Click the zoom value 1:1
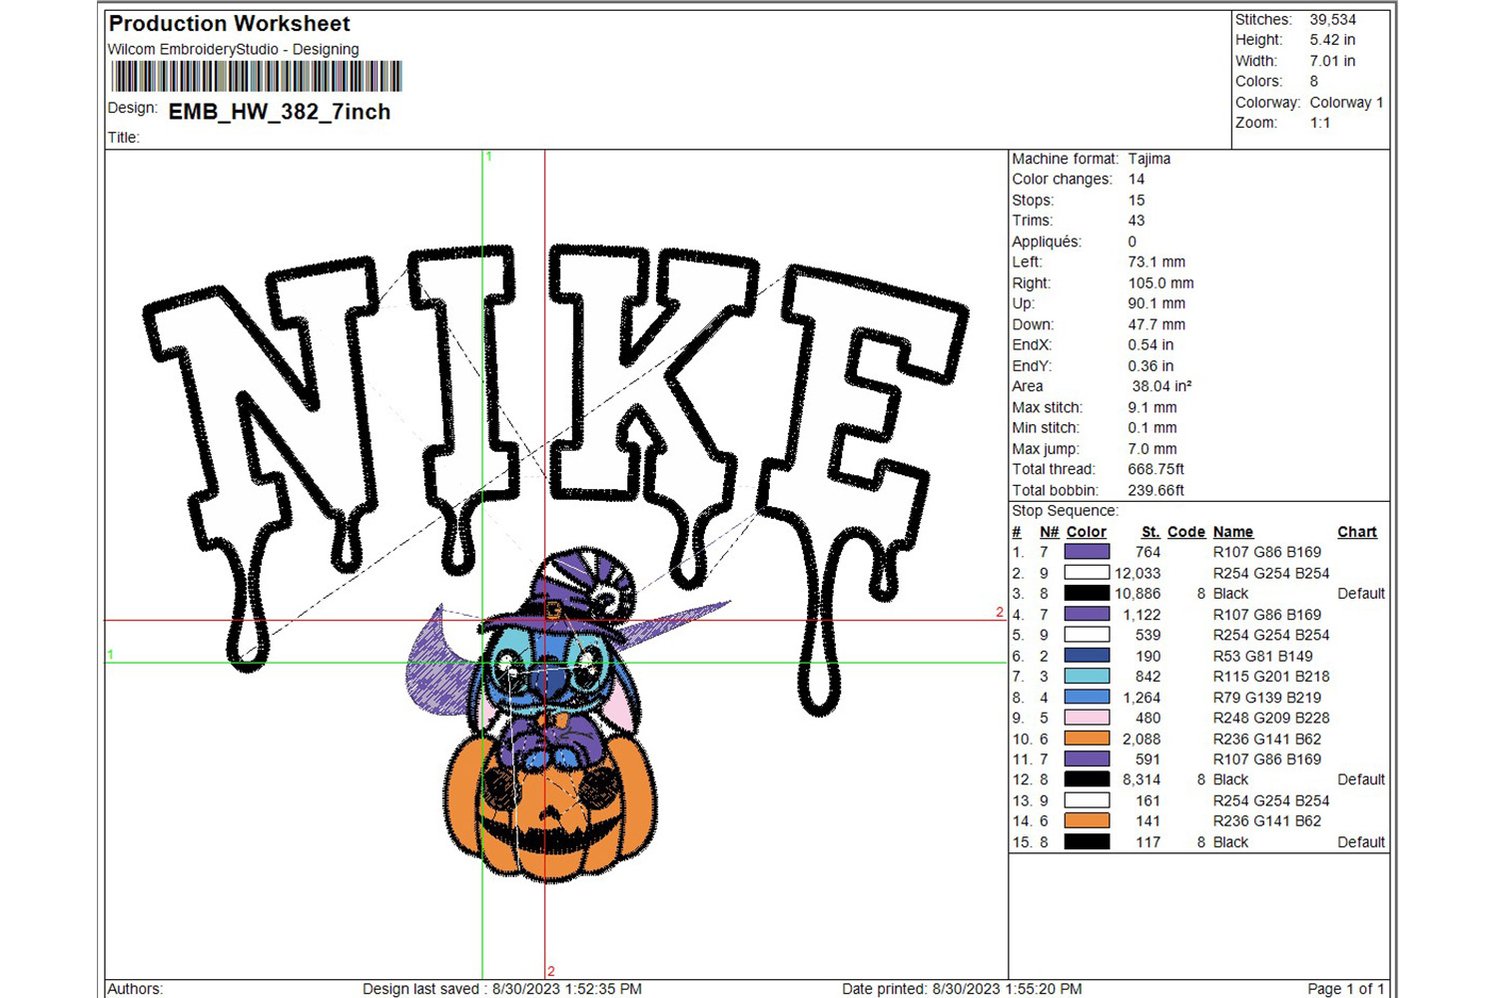Screen dimensions: 1500x998 coord(1320,123)
